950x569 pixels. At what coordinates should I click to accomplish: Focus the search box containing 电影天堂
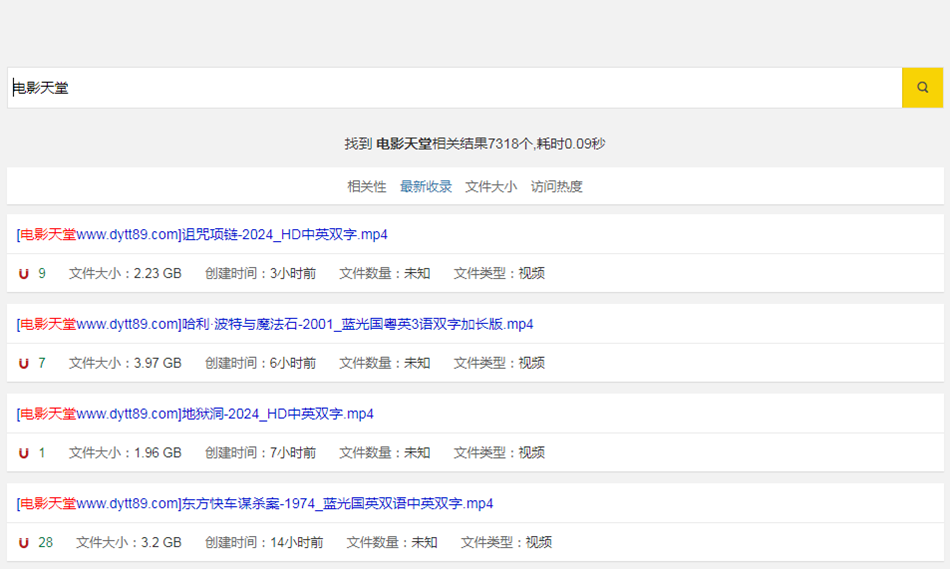[x=454, y=88]
